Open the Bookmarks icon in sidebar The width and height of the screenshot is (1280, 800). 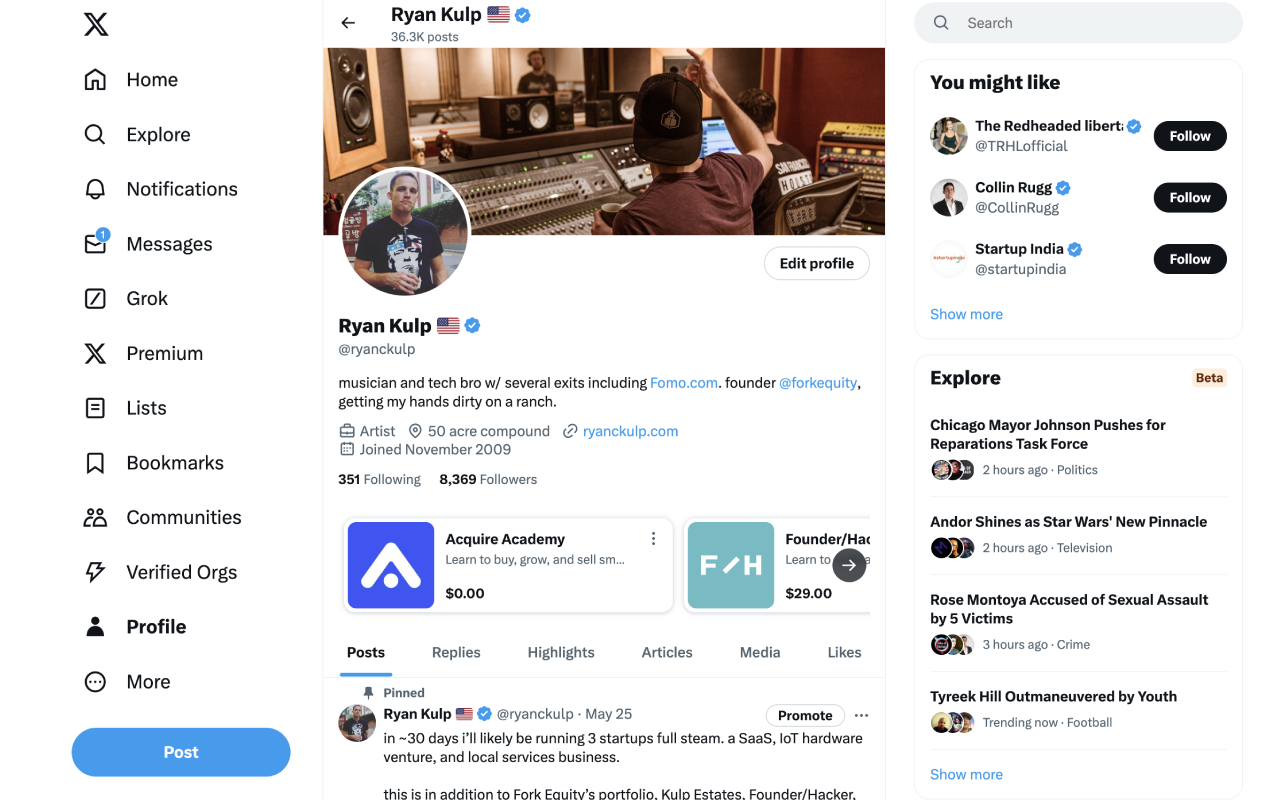click(95, 462)
